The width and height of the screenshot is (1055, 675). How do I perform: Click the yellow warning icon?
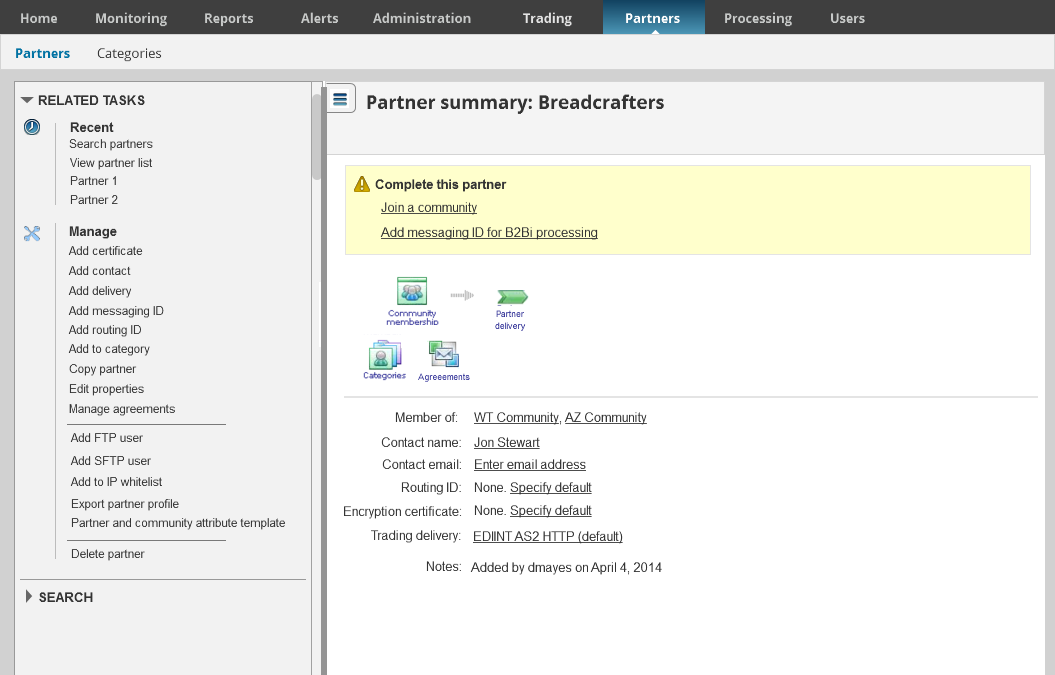point(362,184)
